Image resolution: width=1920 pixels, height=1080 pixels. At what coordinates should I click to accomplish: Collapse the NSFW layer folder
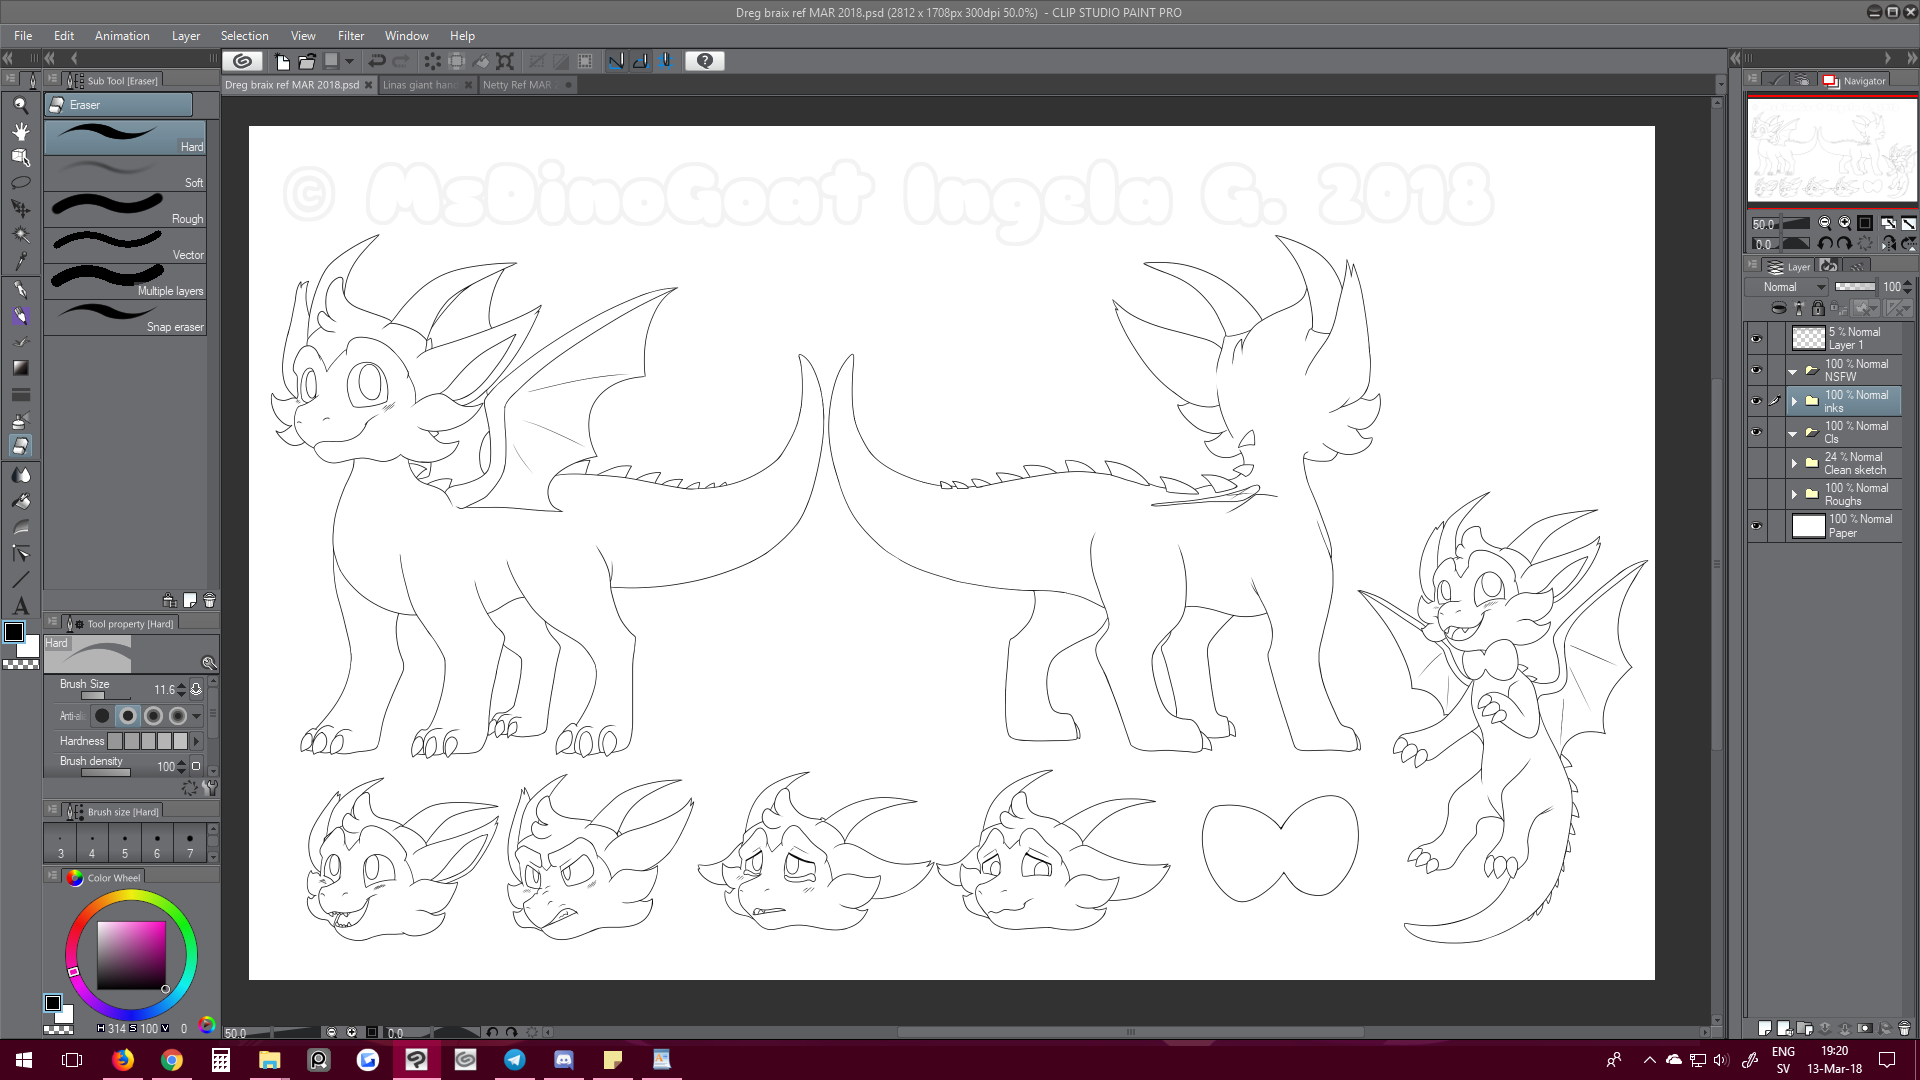(1793, 371)
